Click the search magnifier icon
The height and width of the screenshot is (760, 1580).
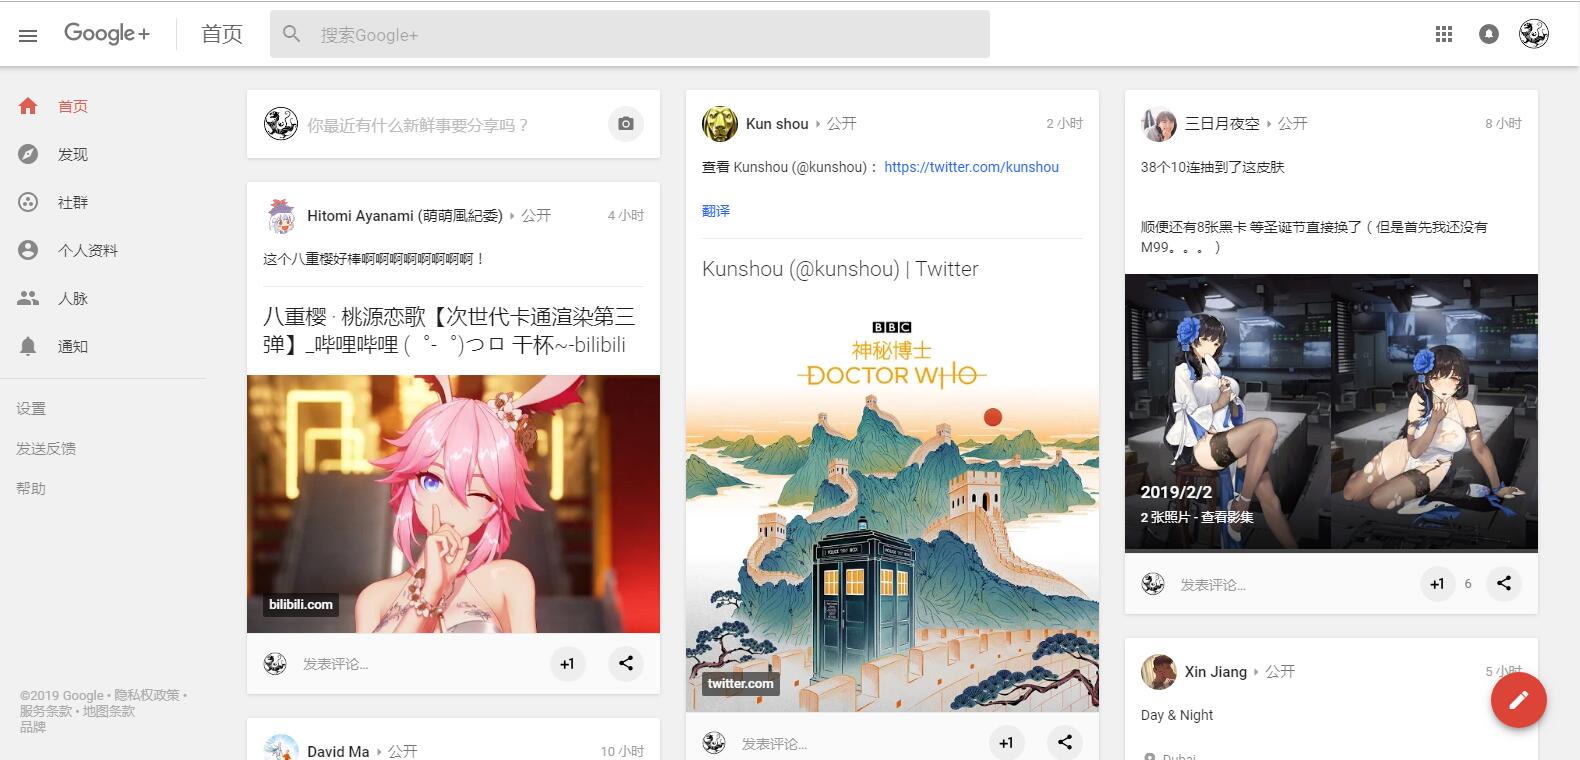tap(292, 34)
